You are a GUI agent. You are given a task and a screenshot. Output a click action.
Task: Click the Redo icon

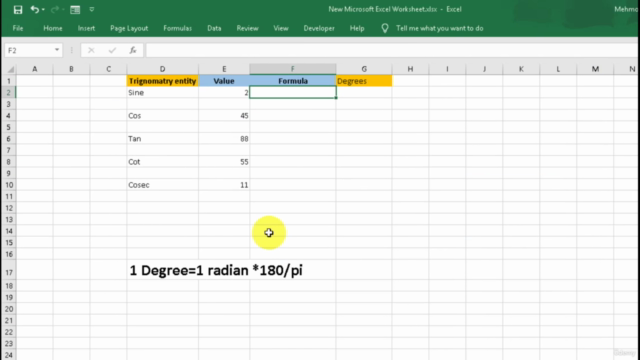click(55, 9)
